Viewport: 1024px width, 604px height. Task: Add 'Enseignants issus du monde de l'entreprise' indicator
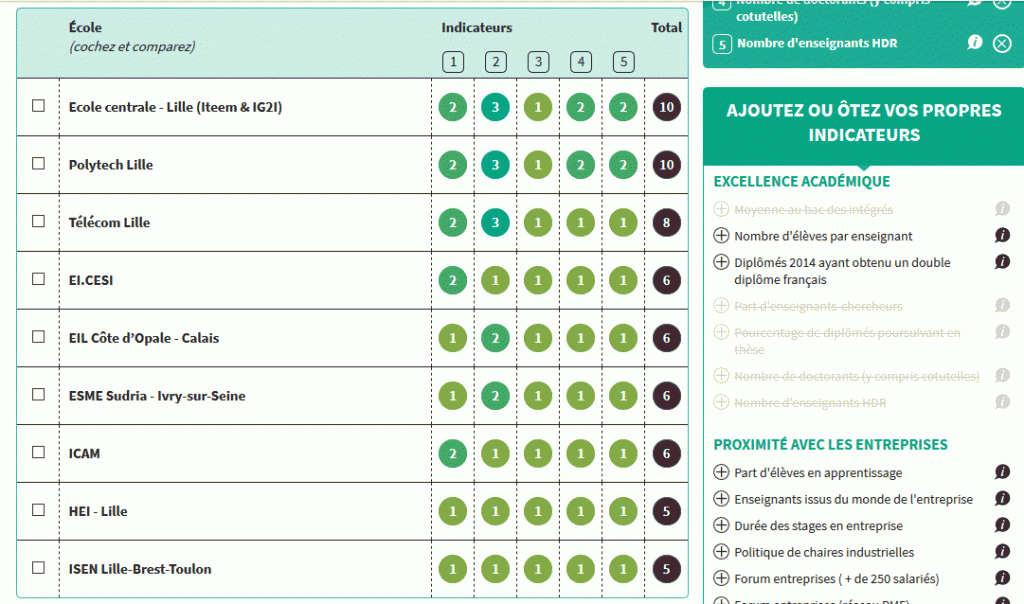click(721, 498)
